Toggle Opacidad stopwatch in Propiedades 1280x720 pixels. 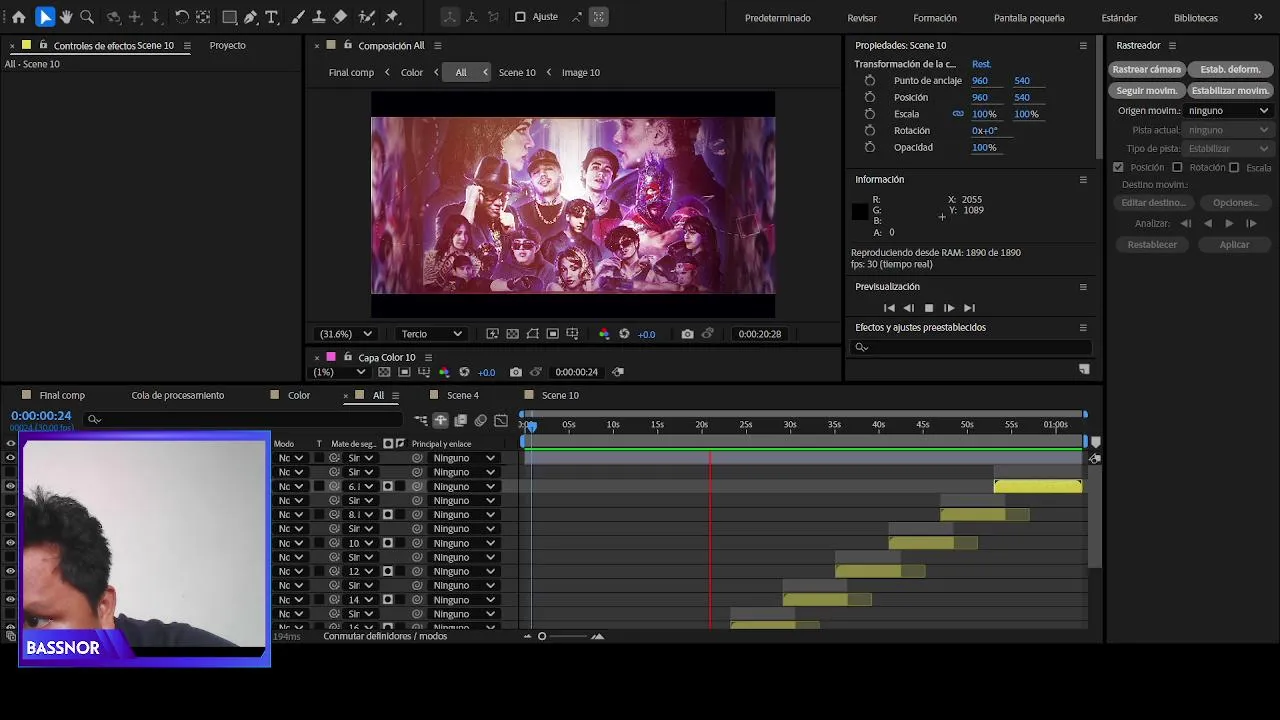coord(870,147)
